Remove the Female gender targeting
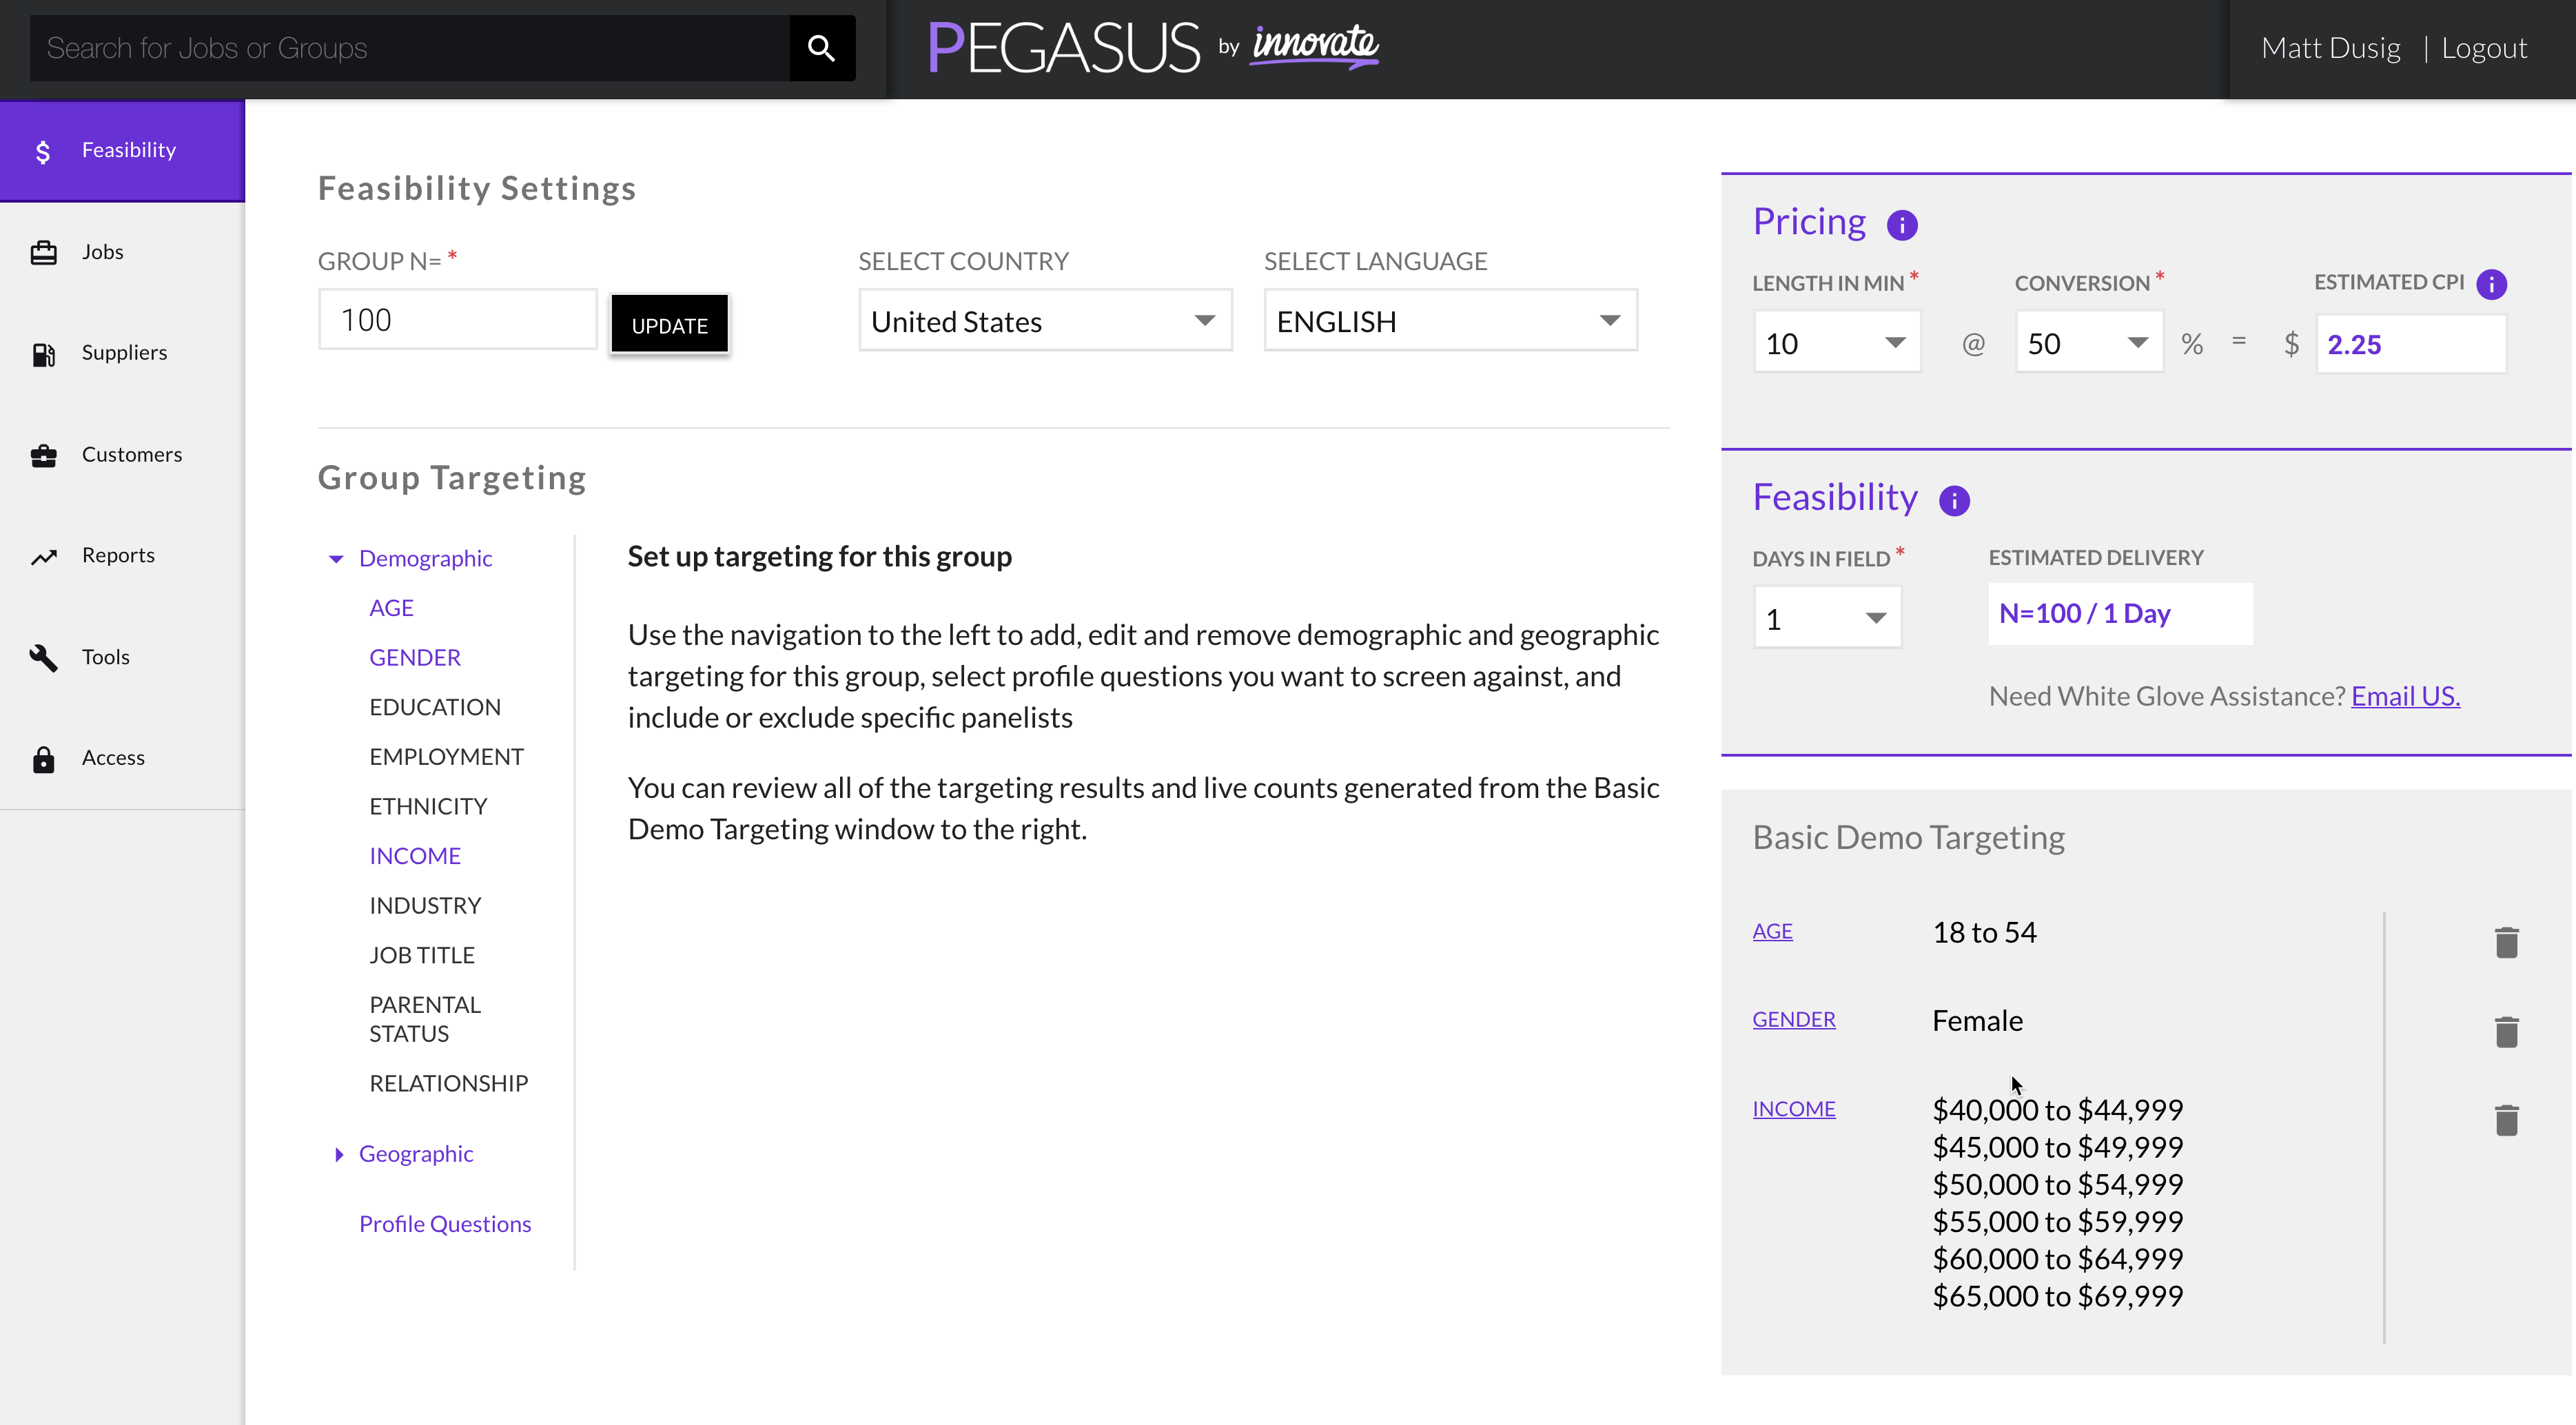The image size is (2576, 1425). pos(2508,1031)
